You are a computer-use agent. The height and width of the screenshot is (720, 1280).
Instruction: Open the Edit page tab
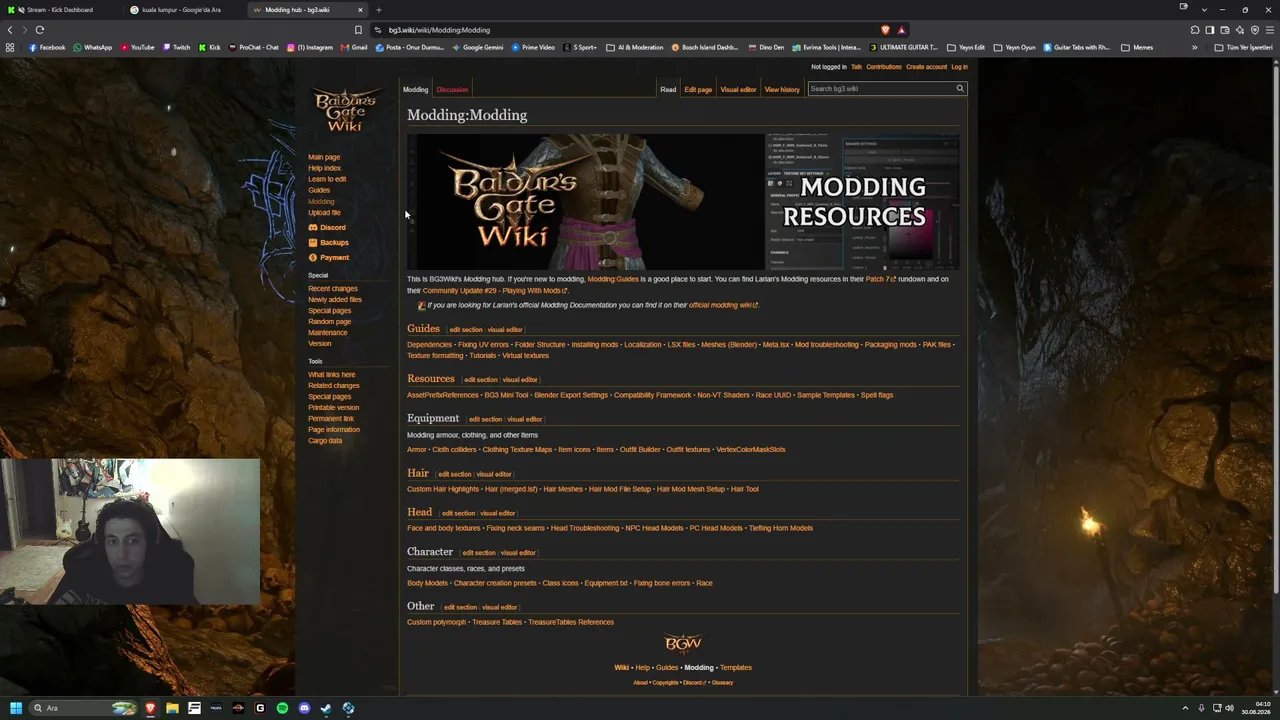pyautogui.click(x=698, y=90)
